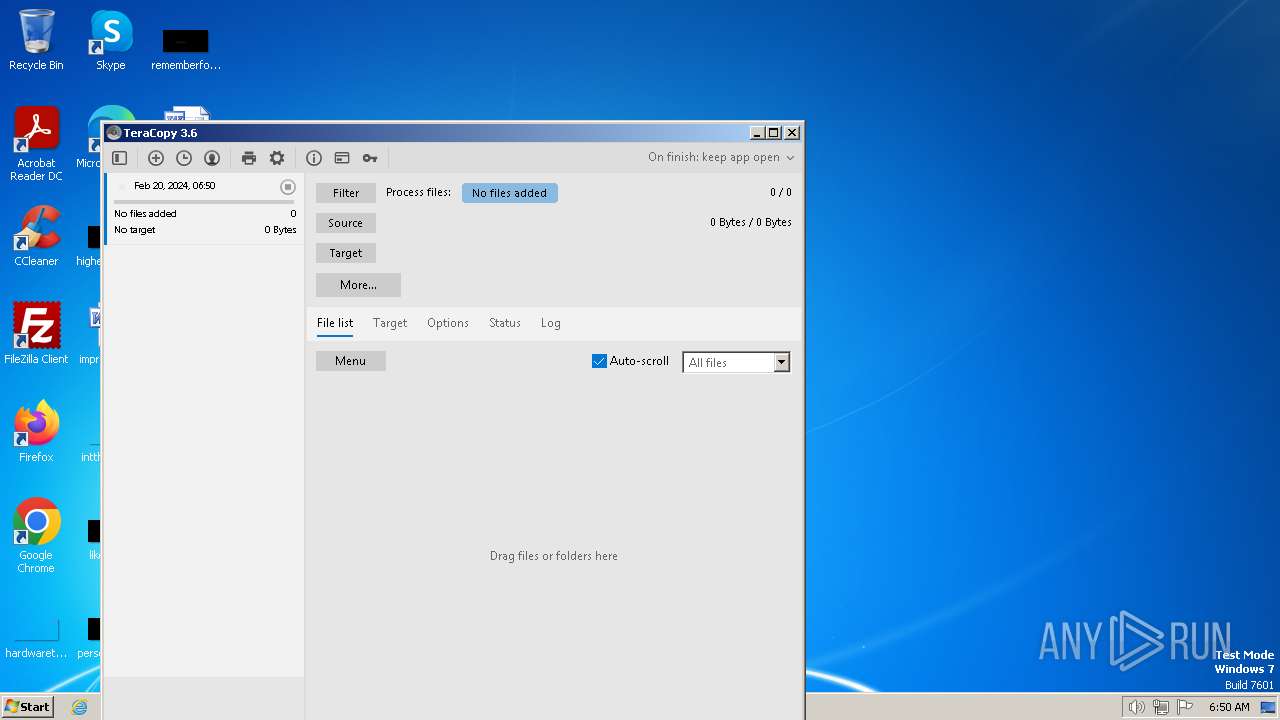Screen dimensions: 1280x720
Task: Click 'No files added' text in task sidebar
Action: [145, 214]
